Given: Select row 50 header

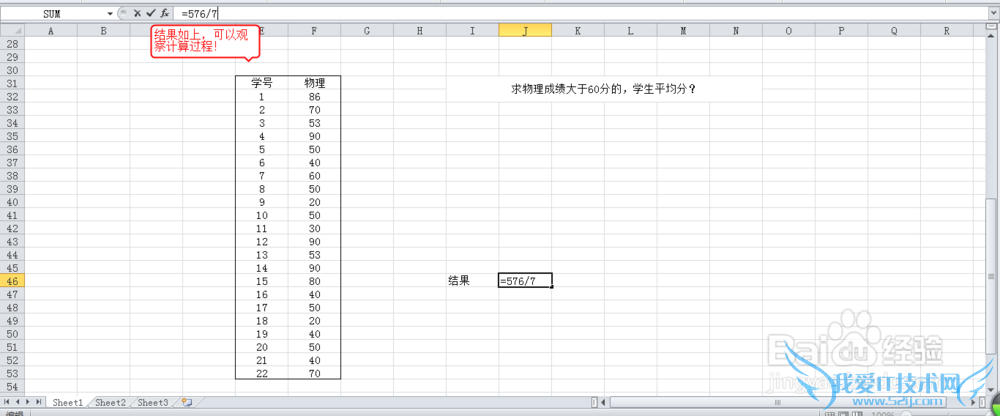Looking at the screenshot, I should [x=12, y=334].
